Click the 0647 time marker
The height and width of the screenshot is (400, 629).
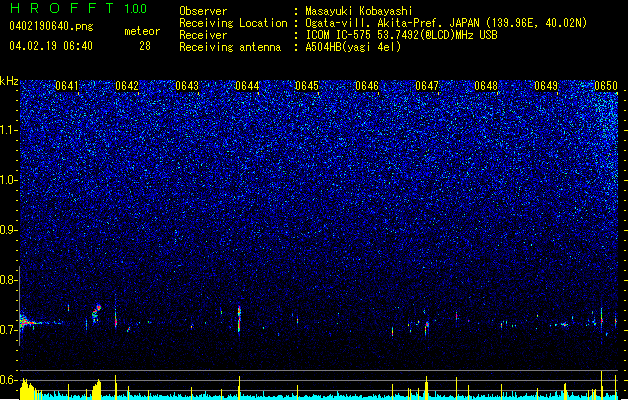[427, 86]
